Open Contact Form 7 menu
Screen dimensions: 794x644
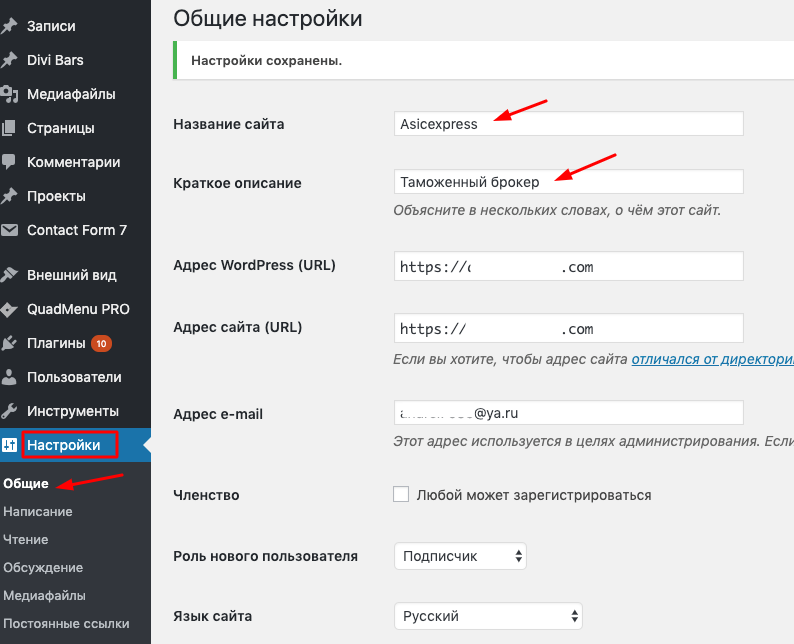[75, 230]
